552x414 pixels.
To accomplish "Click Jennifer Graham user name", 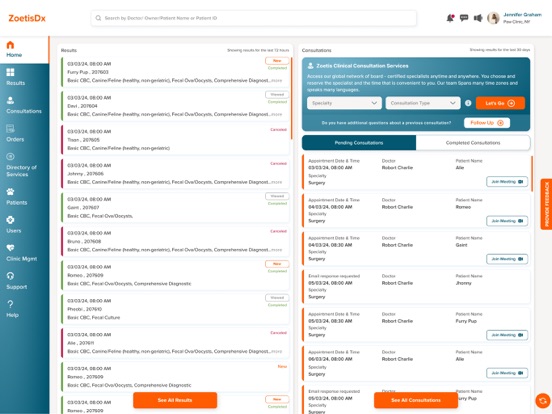I will click(522, 15).
